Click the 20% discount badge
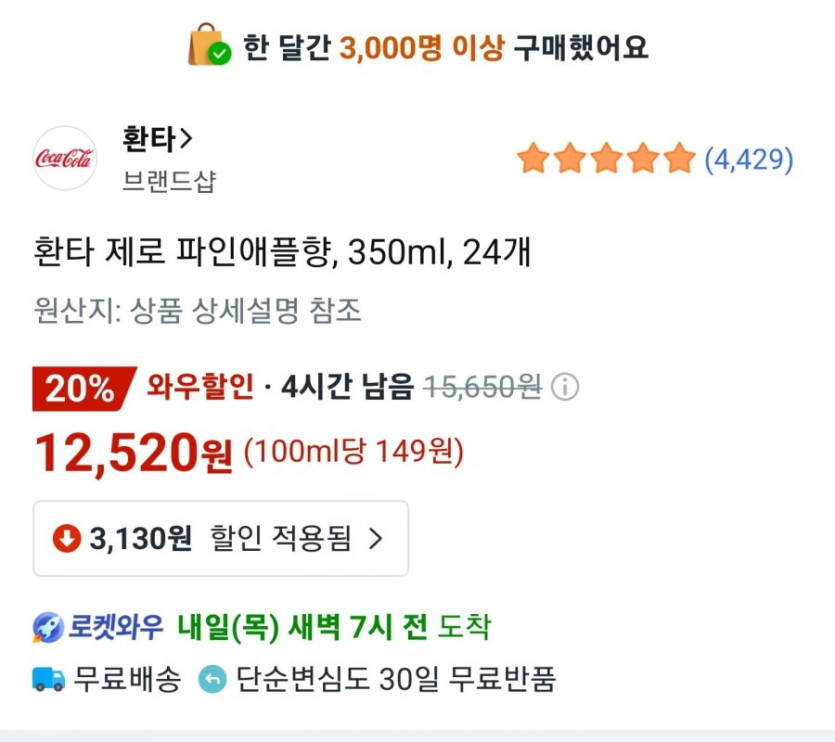The image size is (835, 742). click(82, 388)
